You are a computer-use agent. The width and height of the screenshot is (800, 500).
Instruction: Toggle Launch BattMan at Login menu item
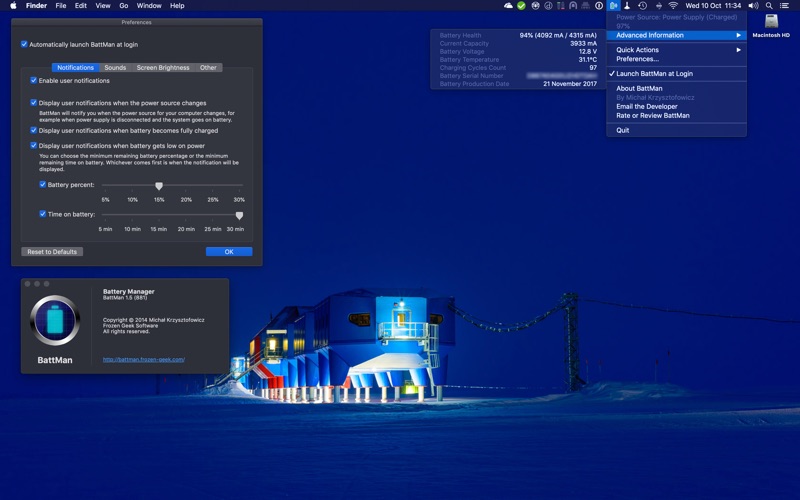point(676,73)
